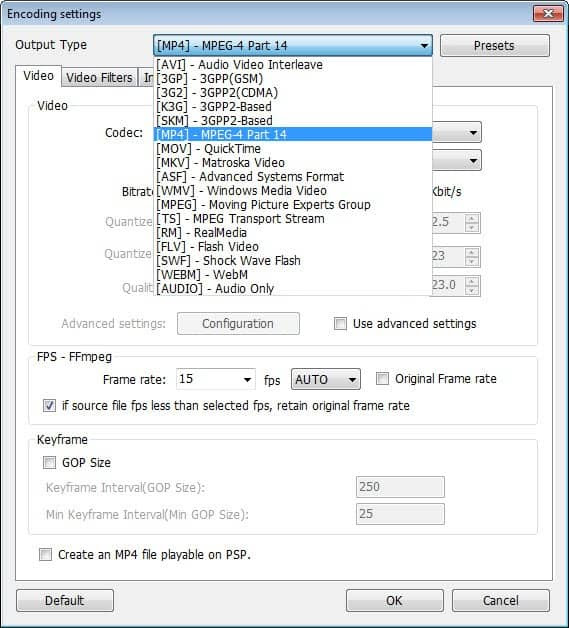This screenshot has height=628, width=569.
Task: Select highlighted [MP4] - MPEG-4 Part 14 item
Action: click(293, 135)
